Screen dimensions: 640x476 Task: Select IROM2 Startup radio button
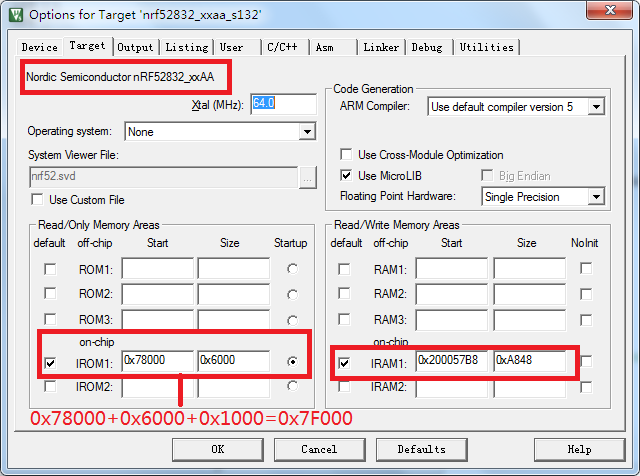(x=292, y=386)
